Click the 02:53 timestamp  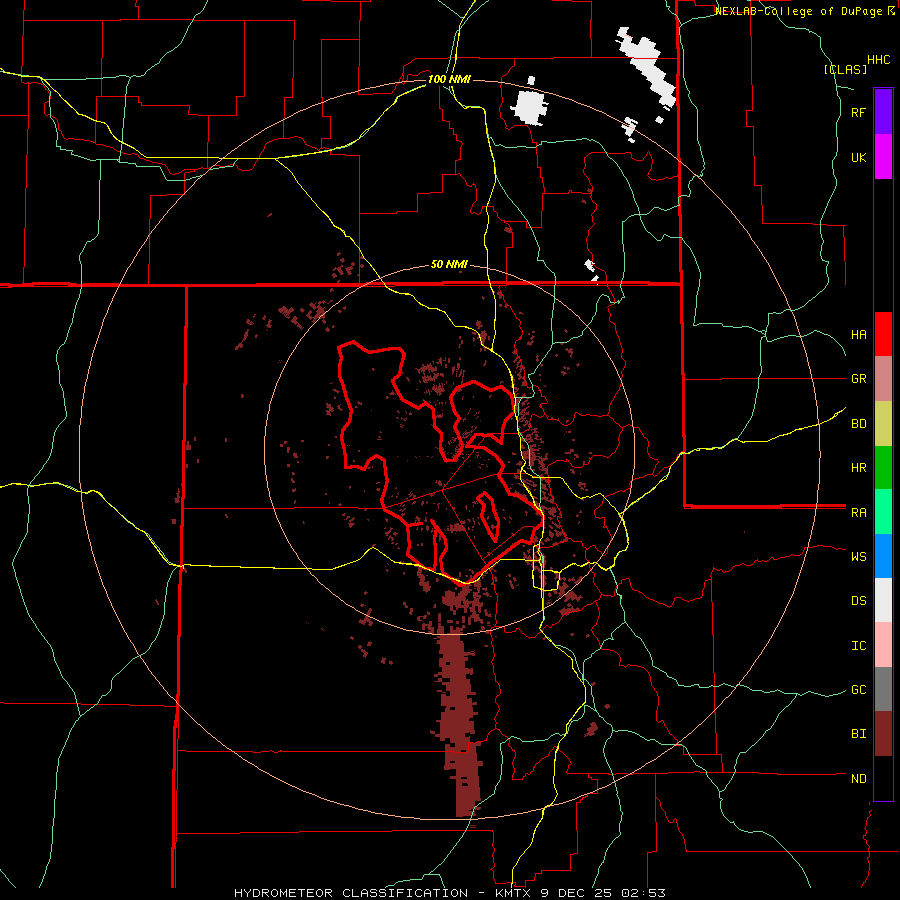pyautogui.click(x=641, y=893)
